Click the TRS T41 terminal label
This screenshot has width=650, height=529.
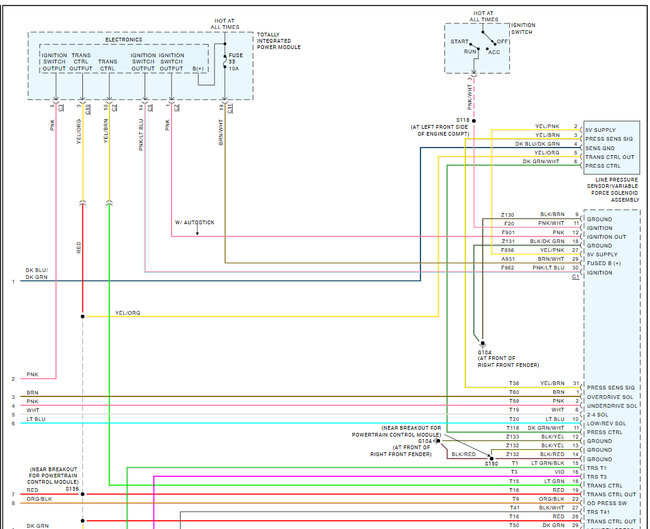click(x=598, y=512)
